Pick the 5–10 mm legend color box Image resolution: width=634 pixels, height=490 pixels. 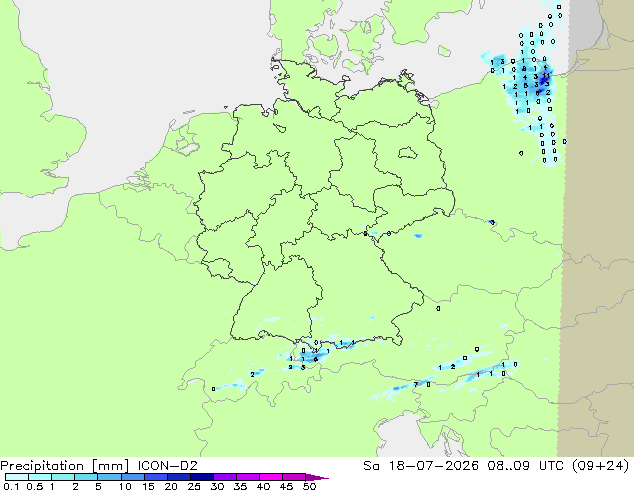click(x=109, y=477)
